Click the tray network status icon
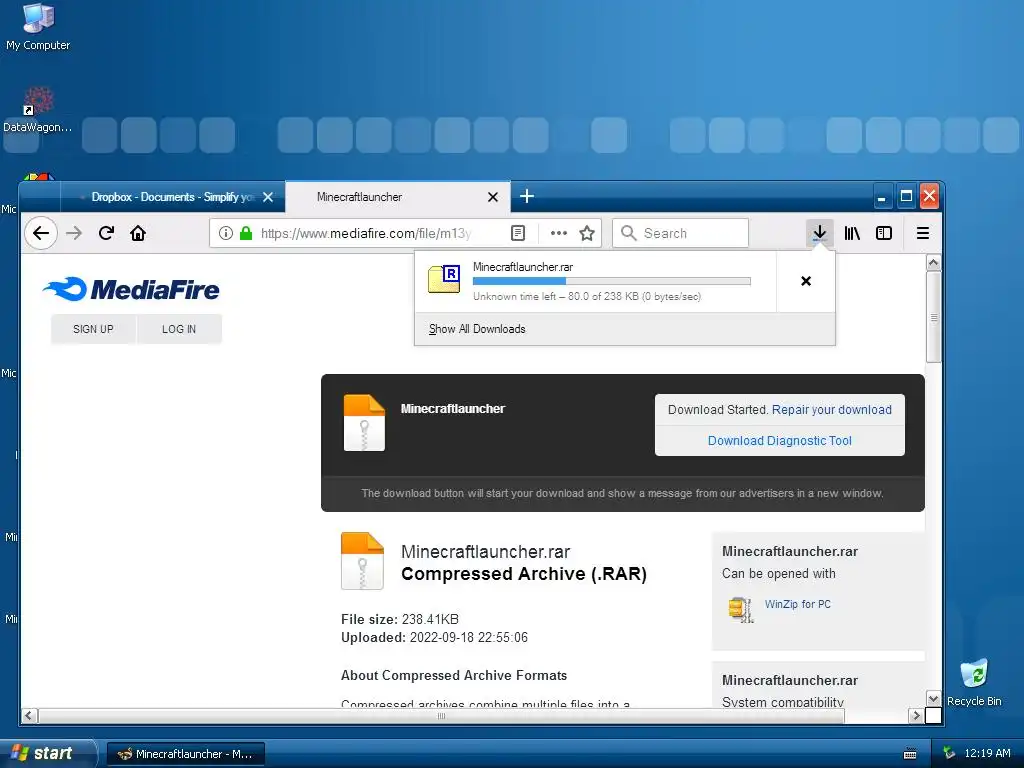This screenshot has width=1024, height=768. (949, 753)
